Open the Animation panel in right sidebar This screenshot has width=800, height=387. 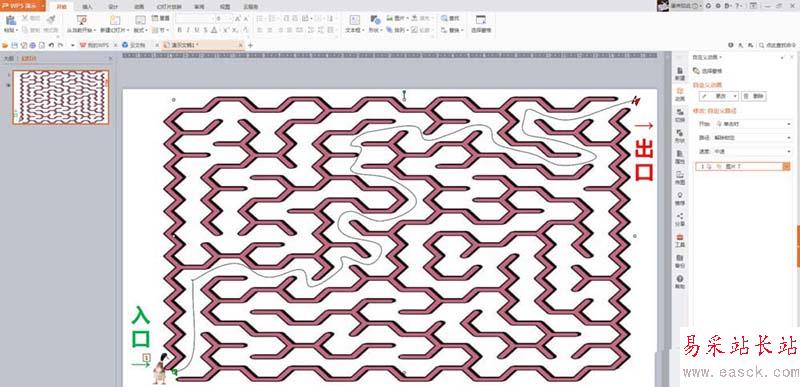(x=680, y=94)
